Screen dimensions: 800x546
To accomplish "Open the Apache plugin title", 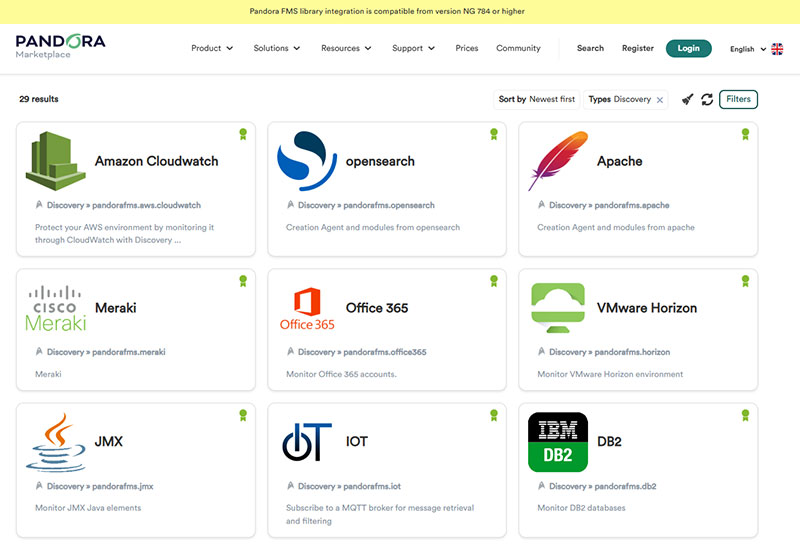I will 619,161.
